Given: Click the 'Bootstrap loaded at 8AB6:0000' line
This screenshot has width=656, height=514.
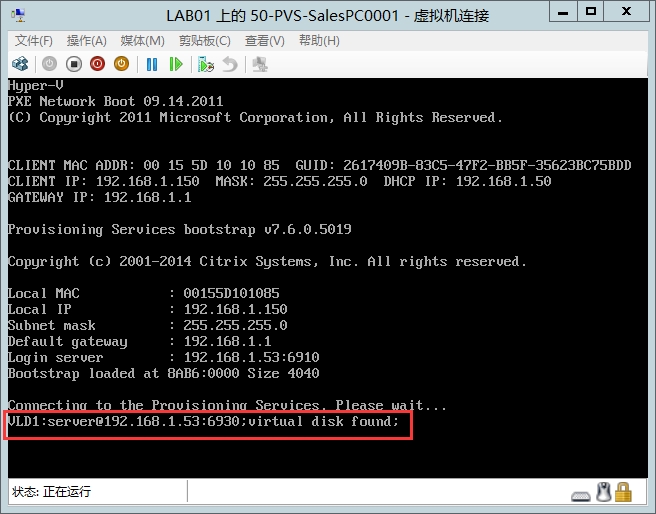Looking at the screenshot, I should 164,373.
